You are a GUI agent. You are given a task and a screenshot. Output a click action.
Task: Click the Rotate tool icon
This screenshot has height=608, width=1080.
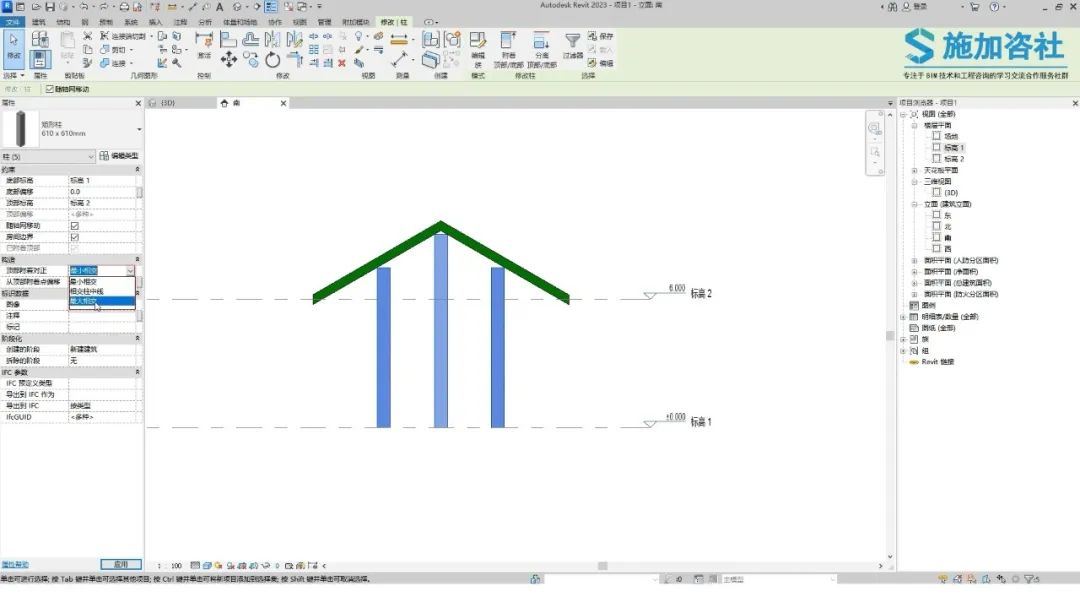(x=273, y=60)
